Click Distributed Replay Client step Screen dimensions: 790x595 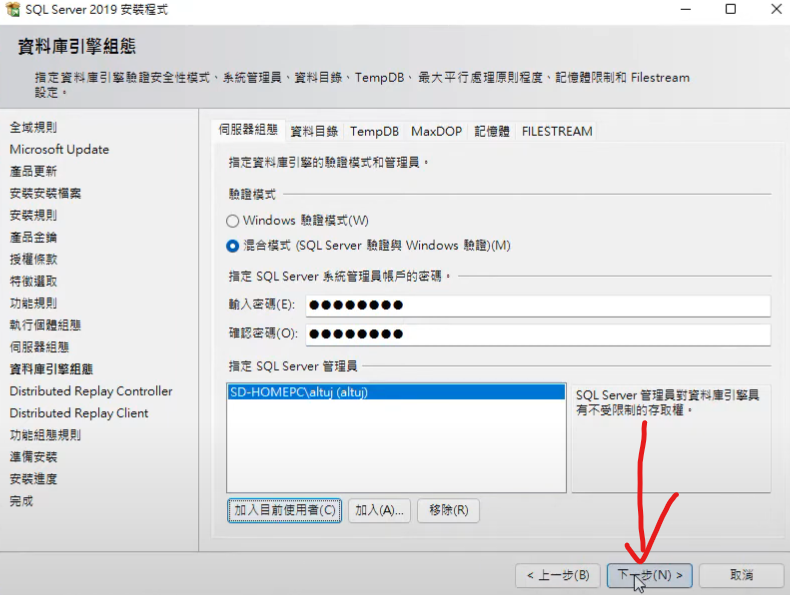(79, 413)
